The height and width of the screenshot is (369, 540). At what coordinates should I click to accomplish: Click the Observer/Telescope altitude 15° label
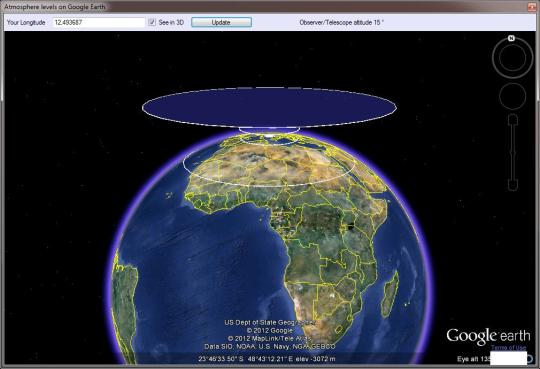tap(342, 22)
